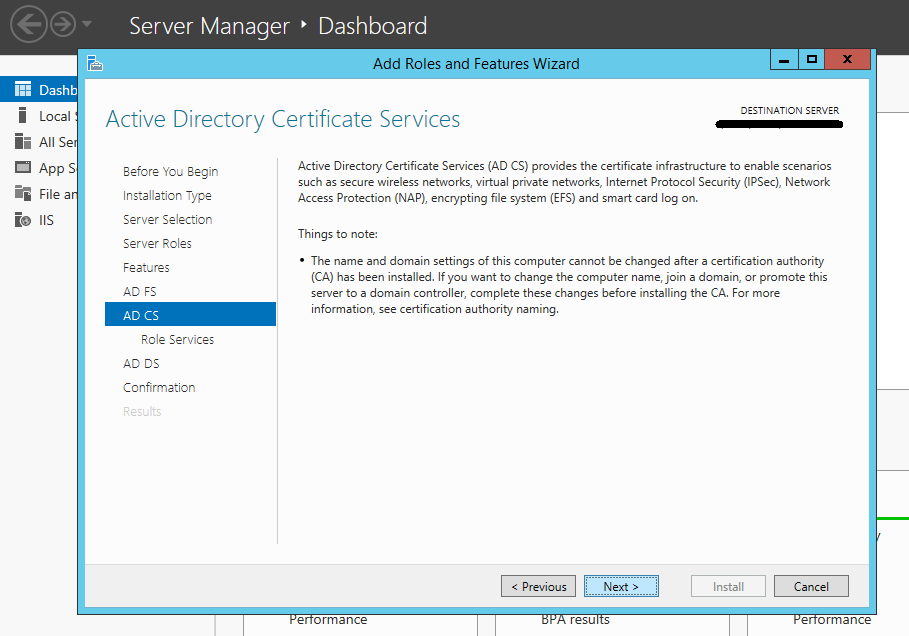Switch to the Installation Type step
Viewport: 909px width, 636px height.
pyautogui.click(x=167, y=195)
